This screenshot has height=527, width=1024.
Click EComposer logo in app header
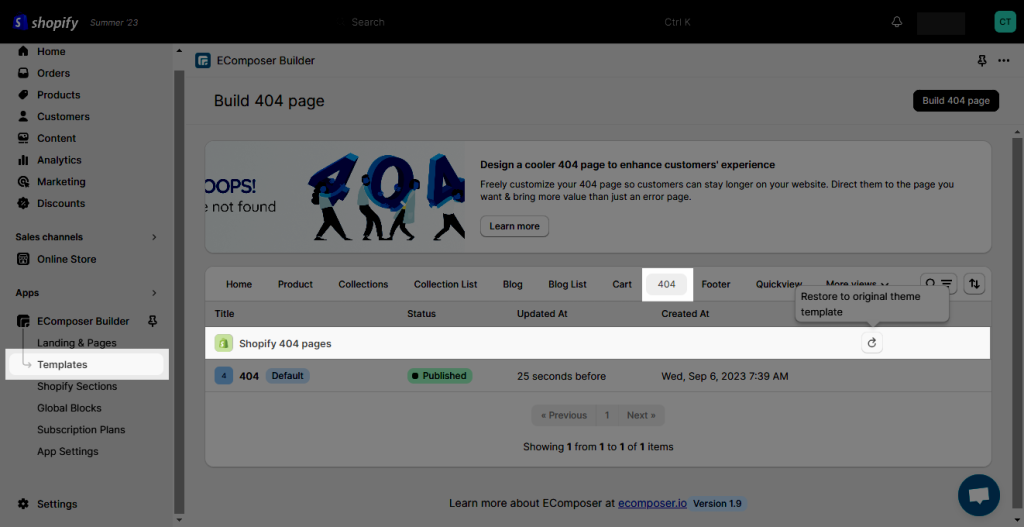[203, 61]
